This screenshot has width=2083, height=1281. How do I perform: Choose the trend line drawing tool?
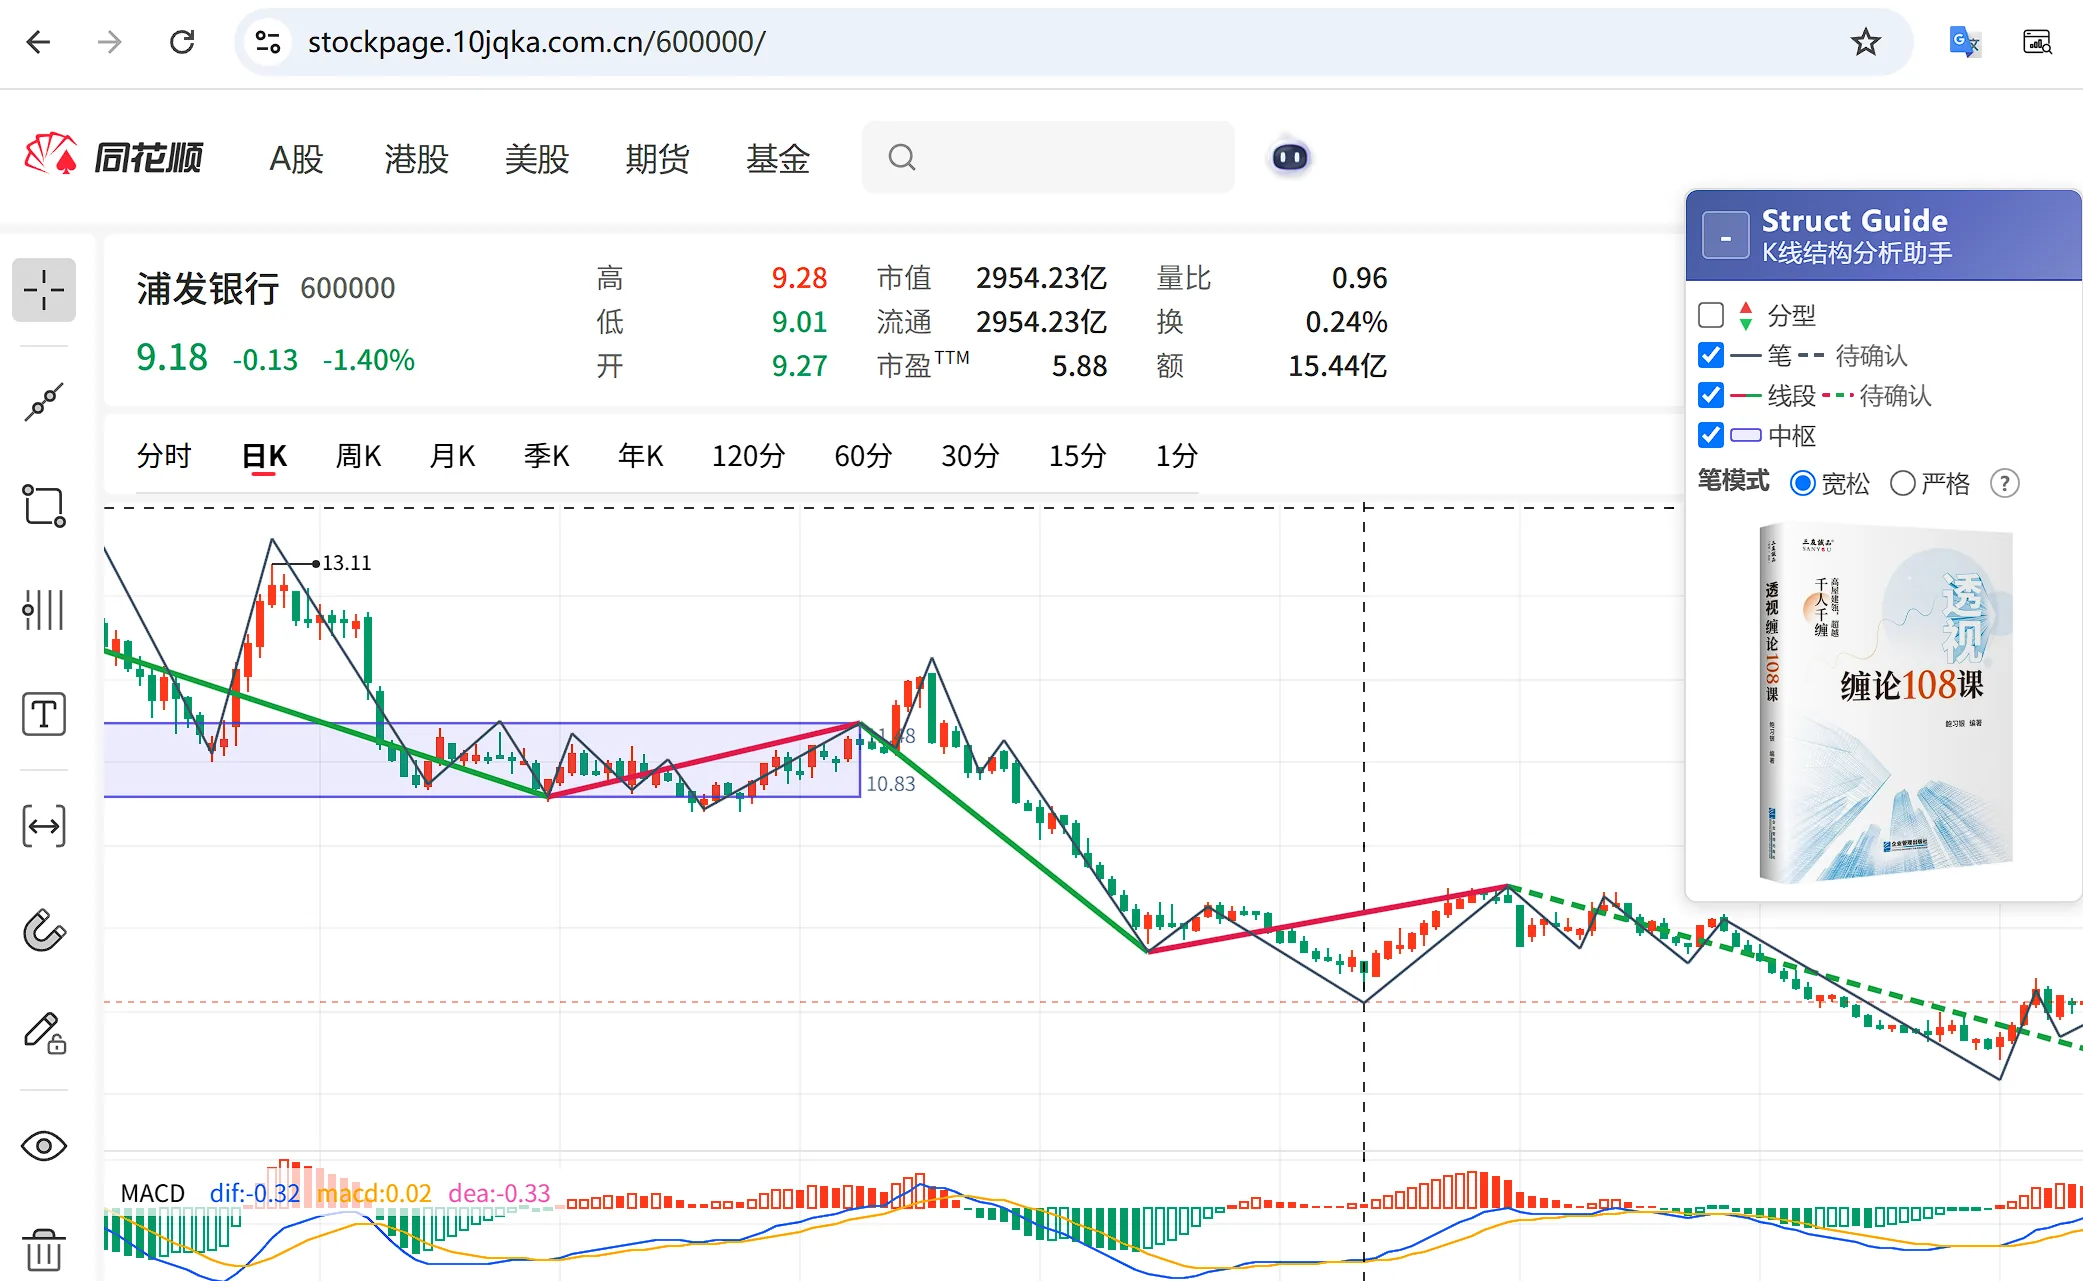(44, 401)
